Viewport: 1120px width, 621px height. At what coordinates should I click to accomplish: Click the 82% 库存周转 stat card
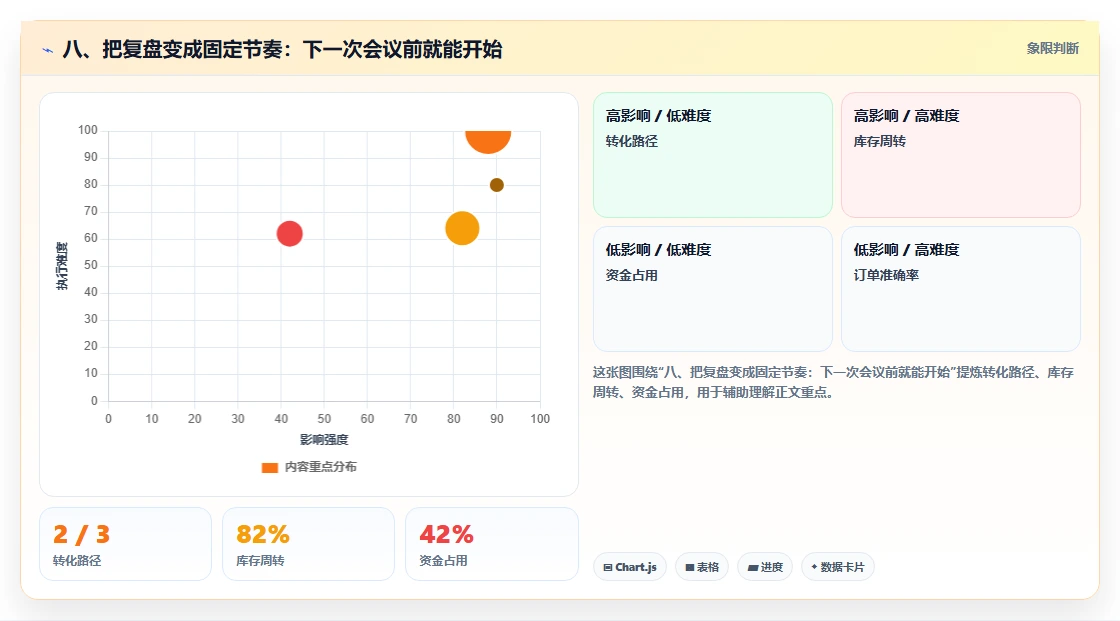pyautogui.click(x=309, y=544)
